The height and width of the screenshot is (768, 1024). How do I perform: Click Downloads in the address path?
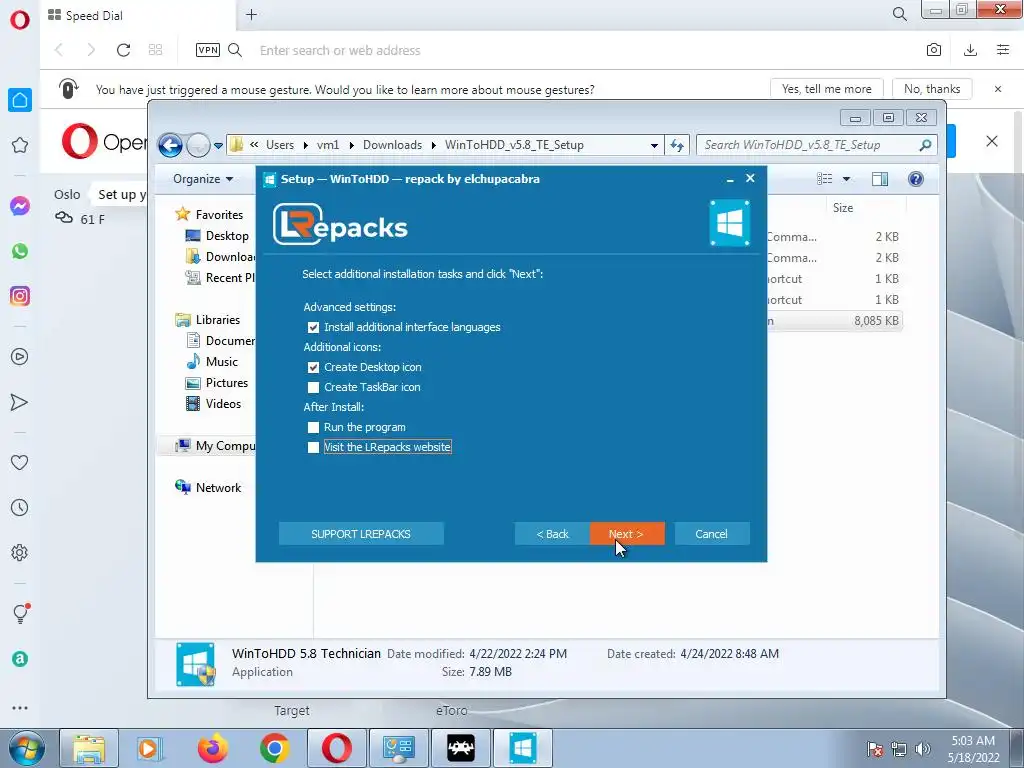pyautogui.click(x=392, y=145)
